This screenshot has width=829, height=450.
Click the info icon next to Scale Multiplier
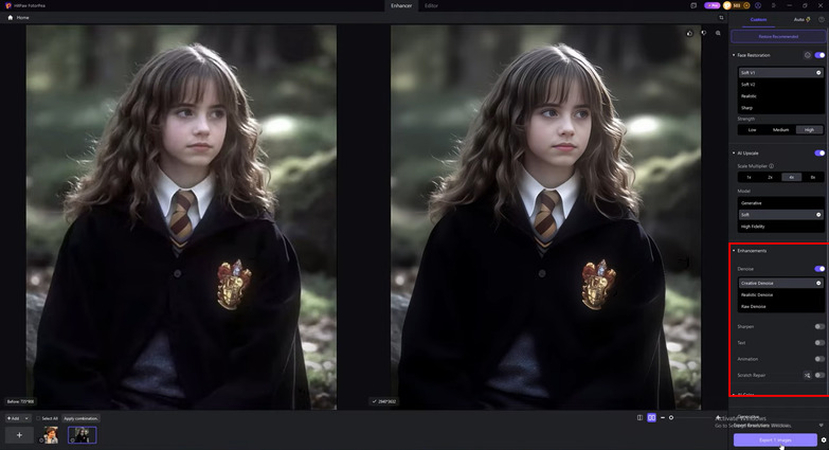click(771, 166)
